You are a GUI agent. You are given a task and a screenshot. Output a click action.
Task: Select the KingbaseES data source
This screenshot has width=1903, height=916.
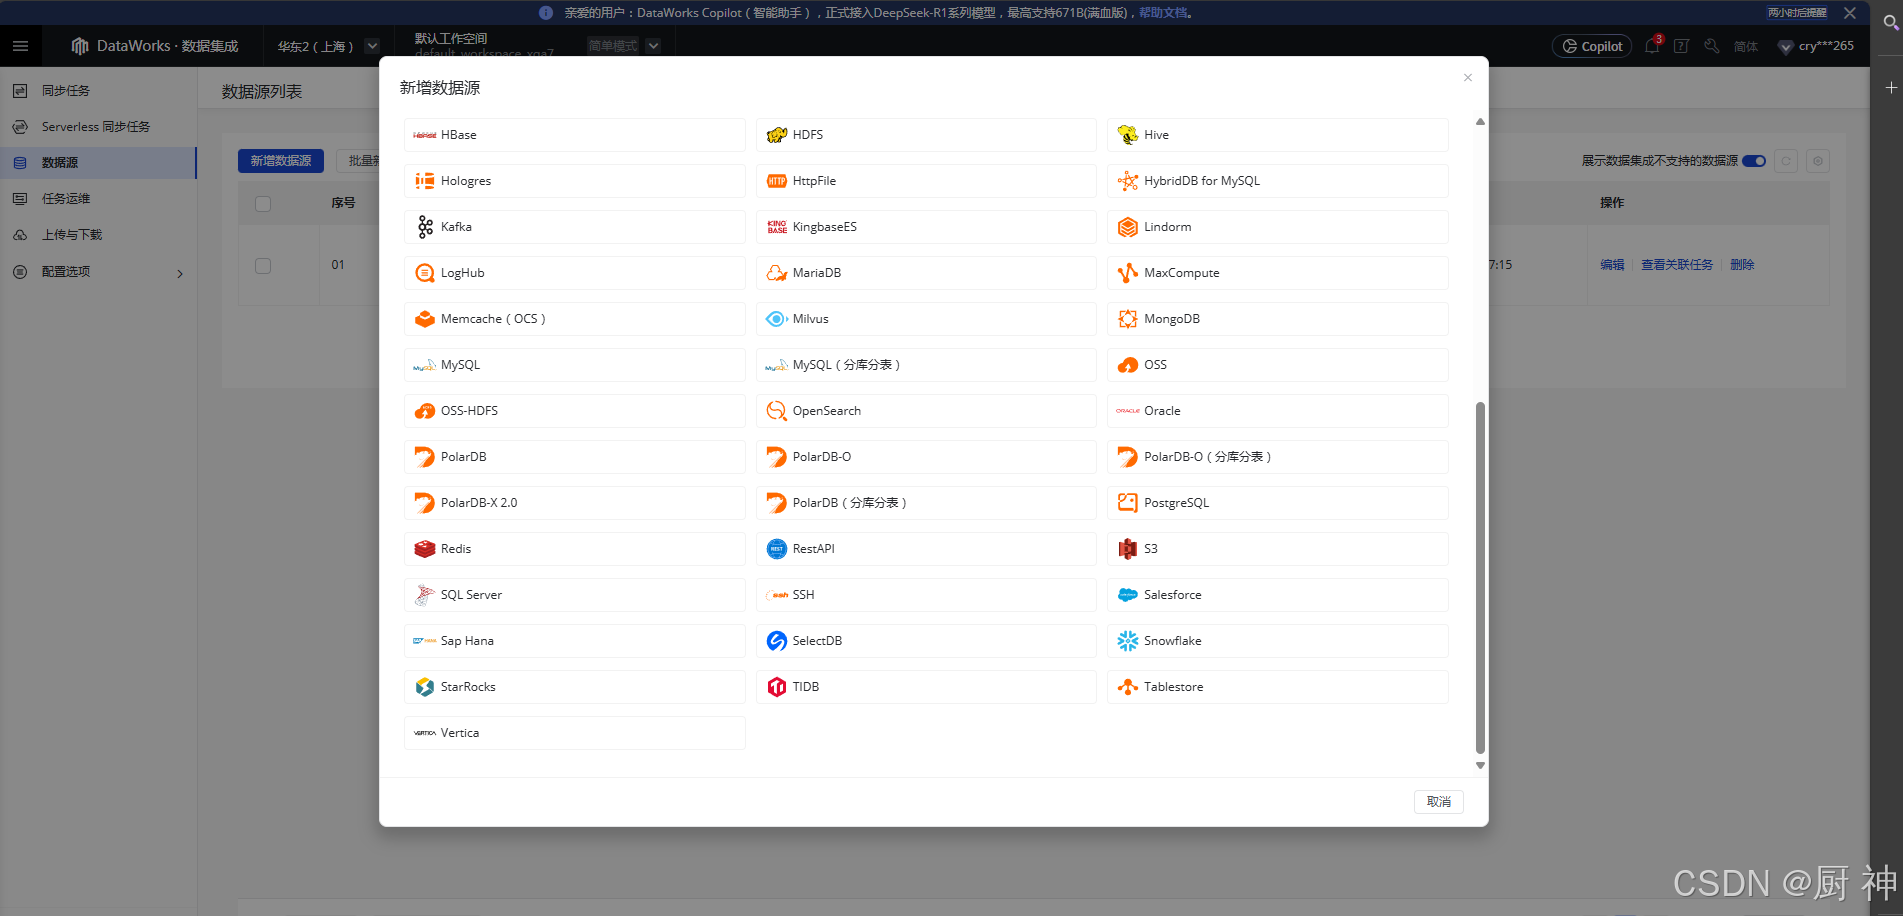[926, 227]
